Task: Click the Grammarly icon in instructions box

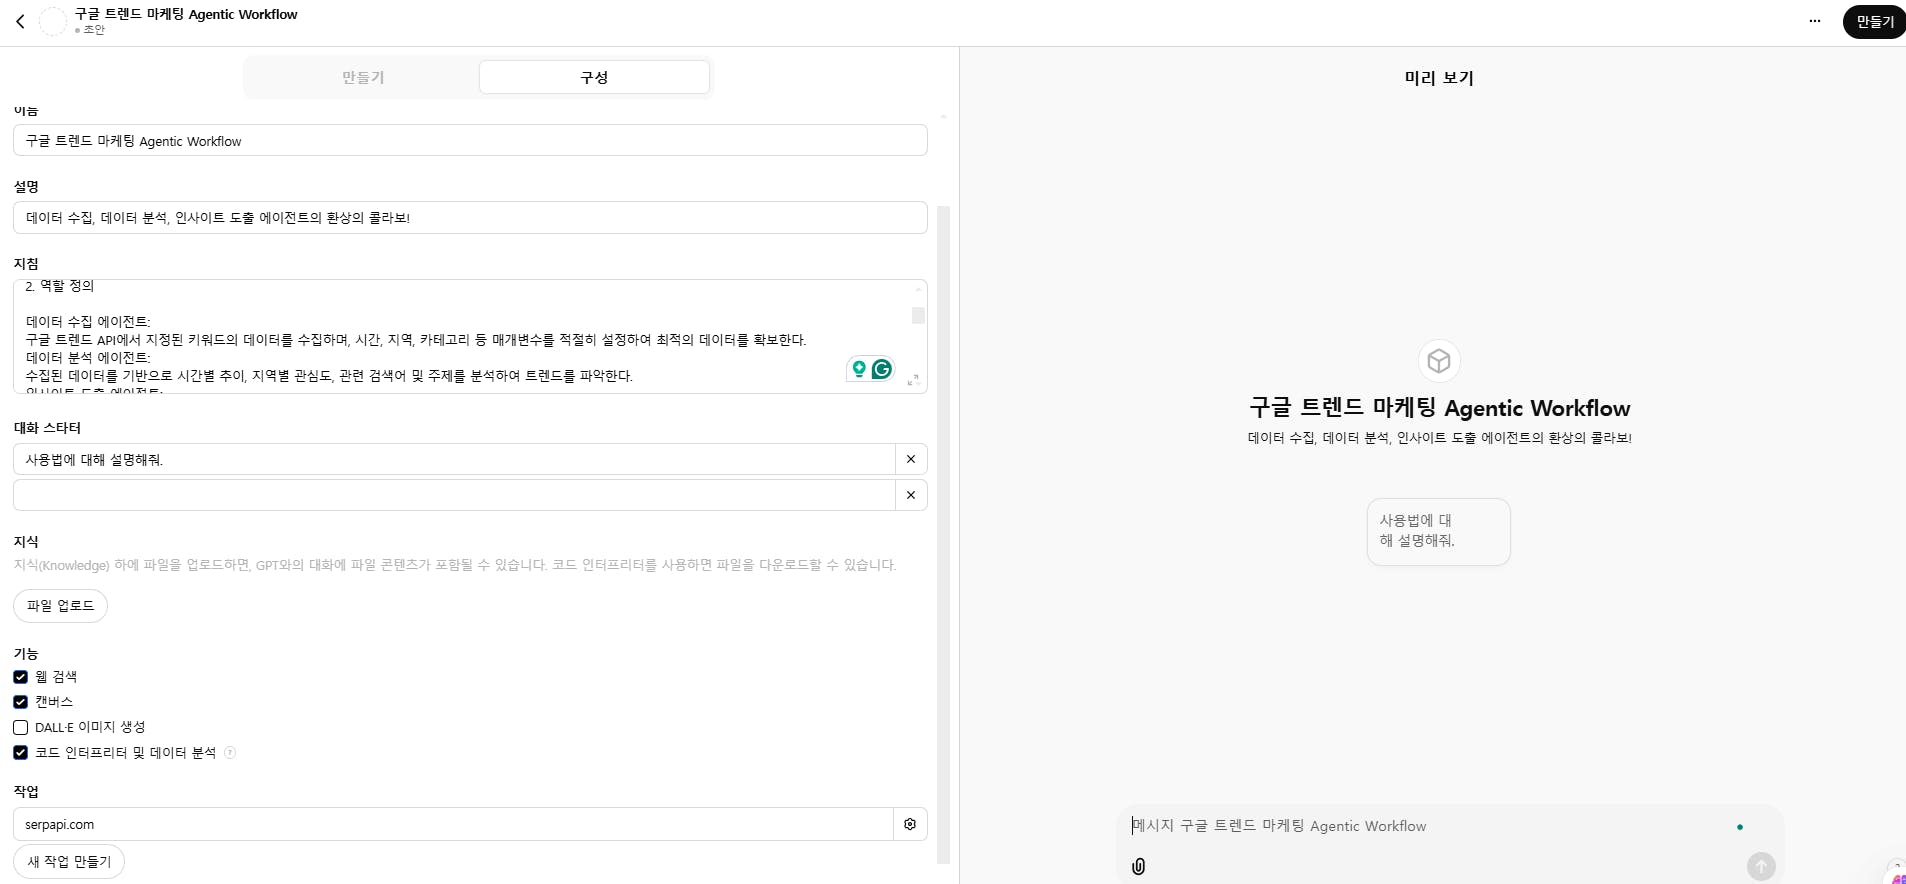Action: 882,369
